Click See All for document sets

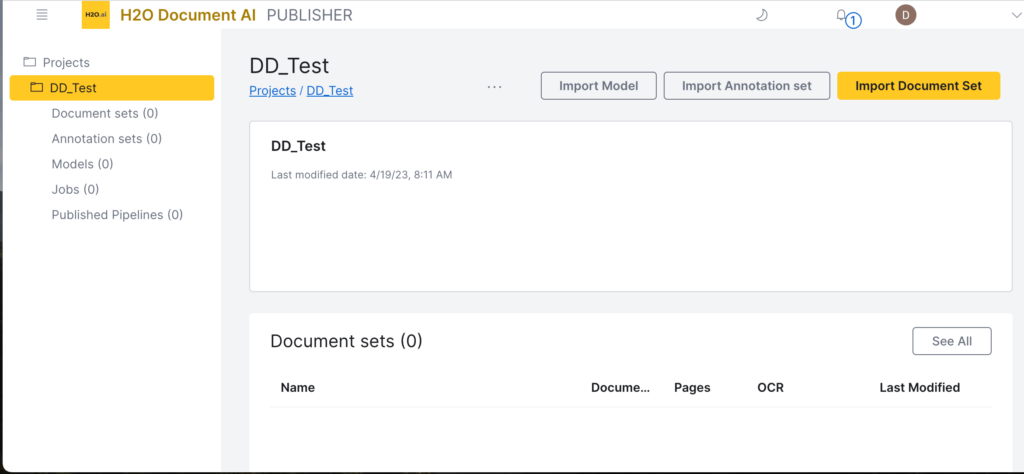(x=952, y=341)
